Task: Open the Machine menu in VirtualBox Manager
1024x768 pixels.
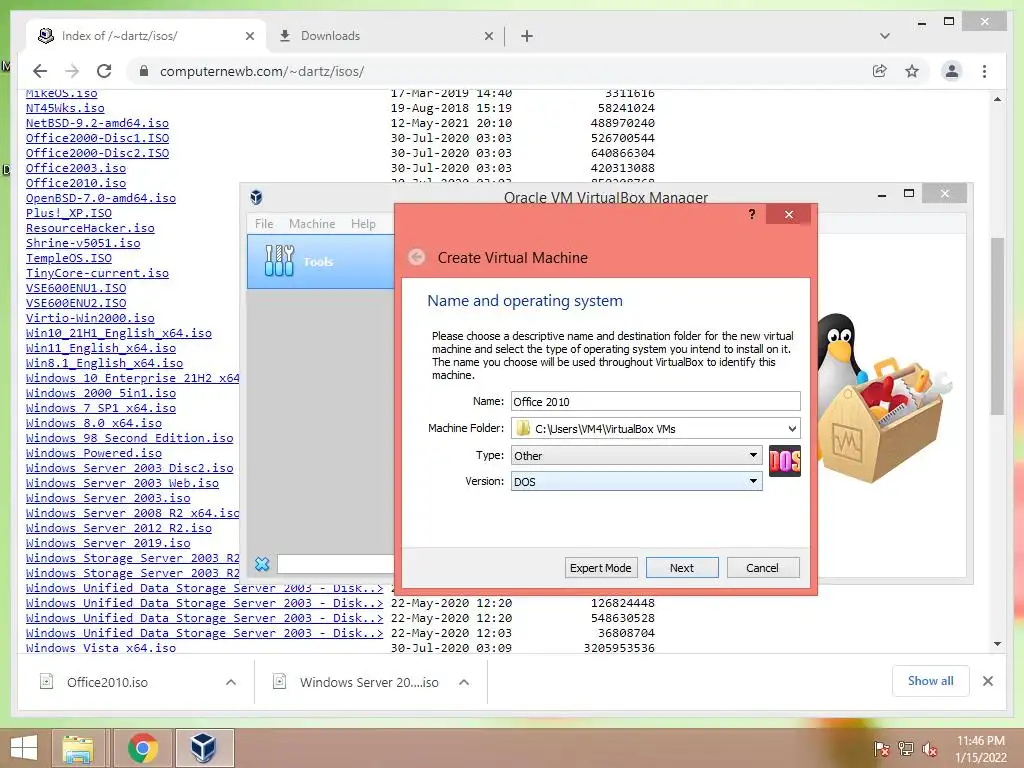Action: (x=312, y=223)
